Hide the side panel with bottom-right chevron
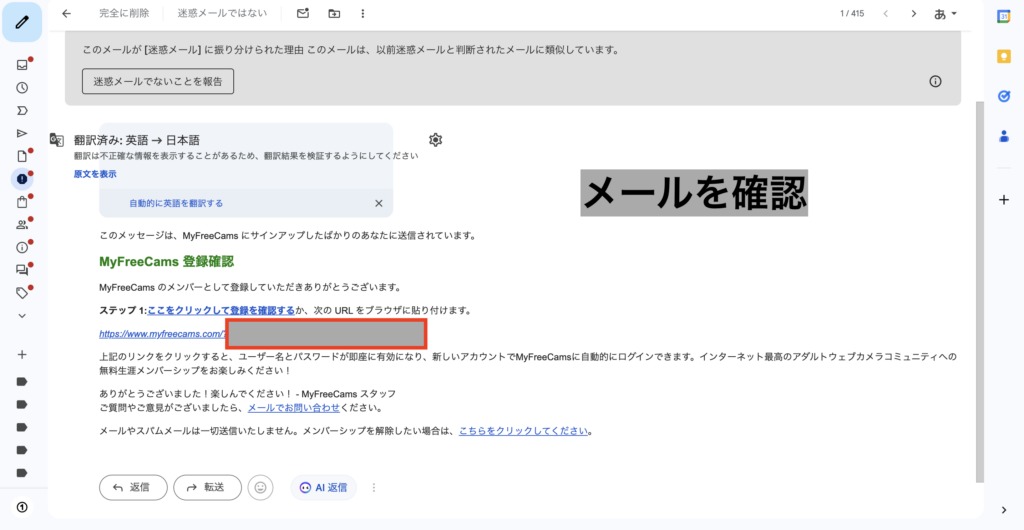The height and width of the screenshot is (530, 1024). [1004, 510]
